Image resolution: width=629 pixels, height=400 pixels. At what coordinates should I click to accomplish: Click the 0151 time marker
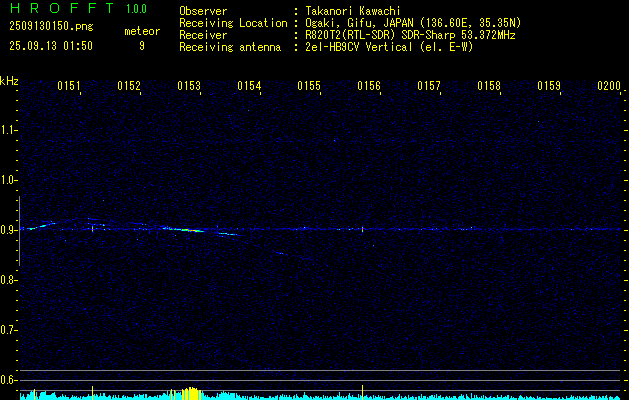point(69,86)
